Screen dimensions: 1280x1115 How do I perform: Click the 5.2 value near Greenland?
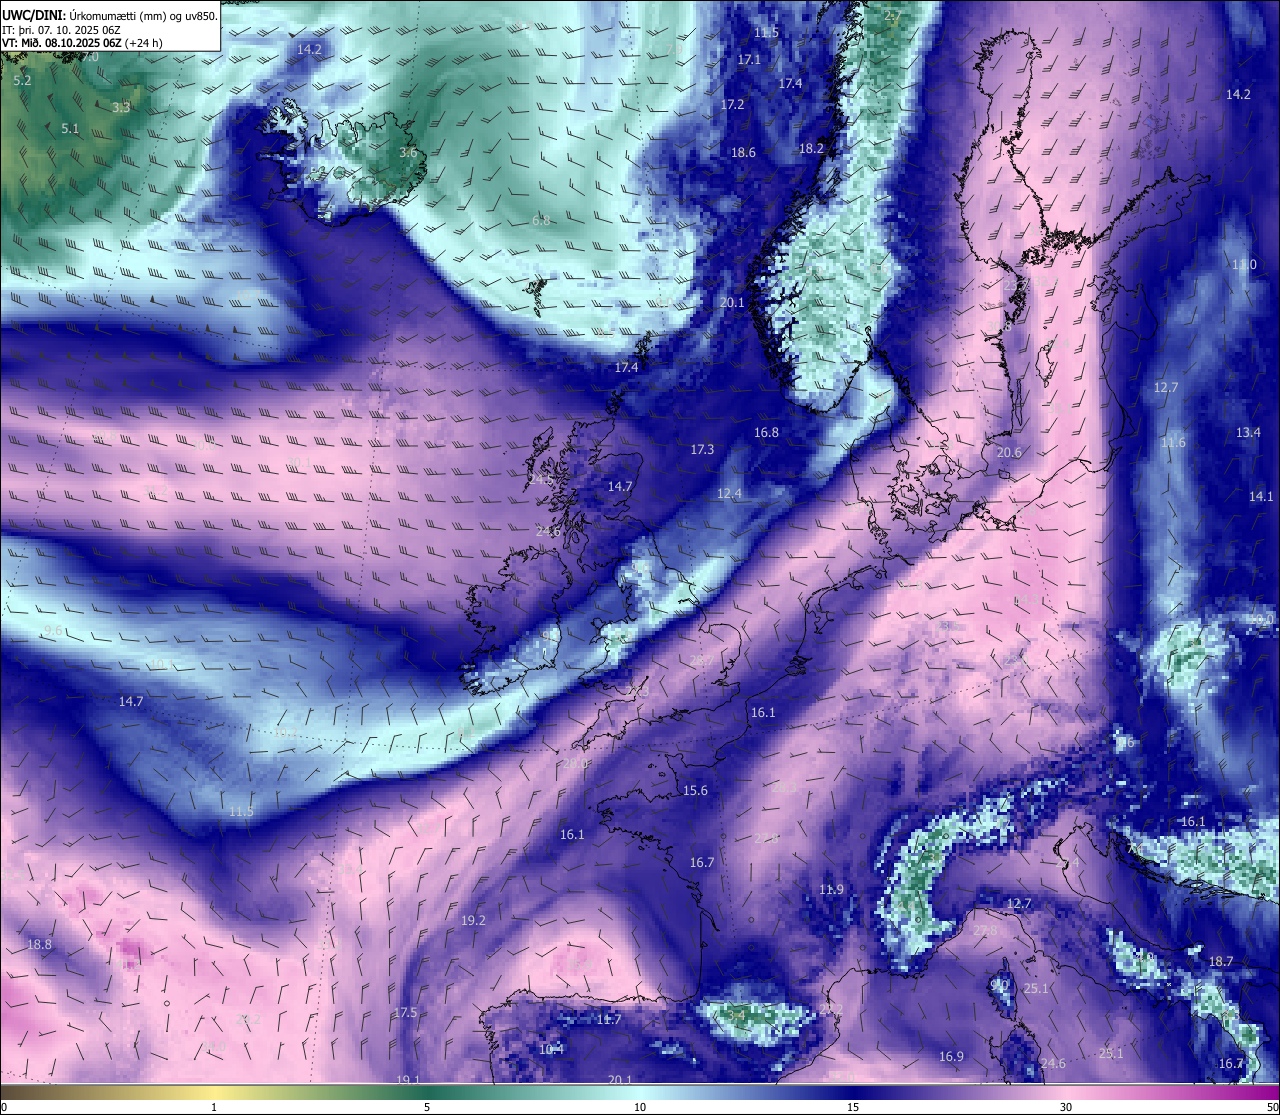(23, 81)
